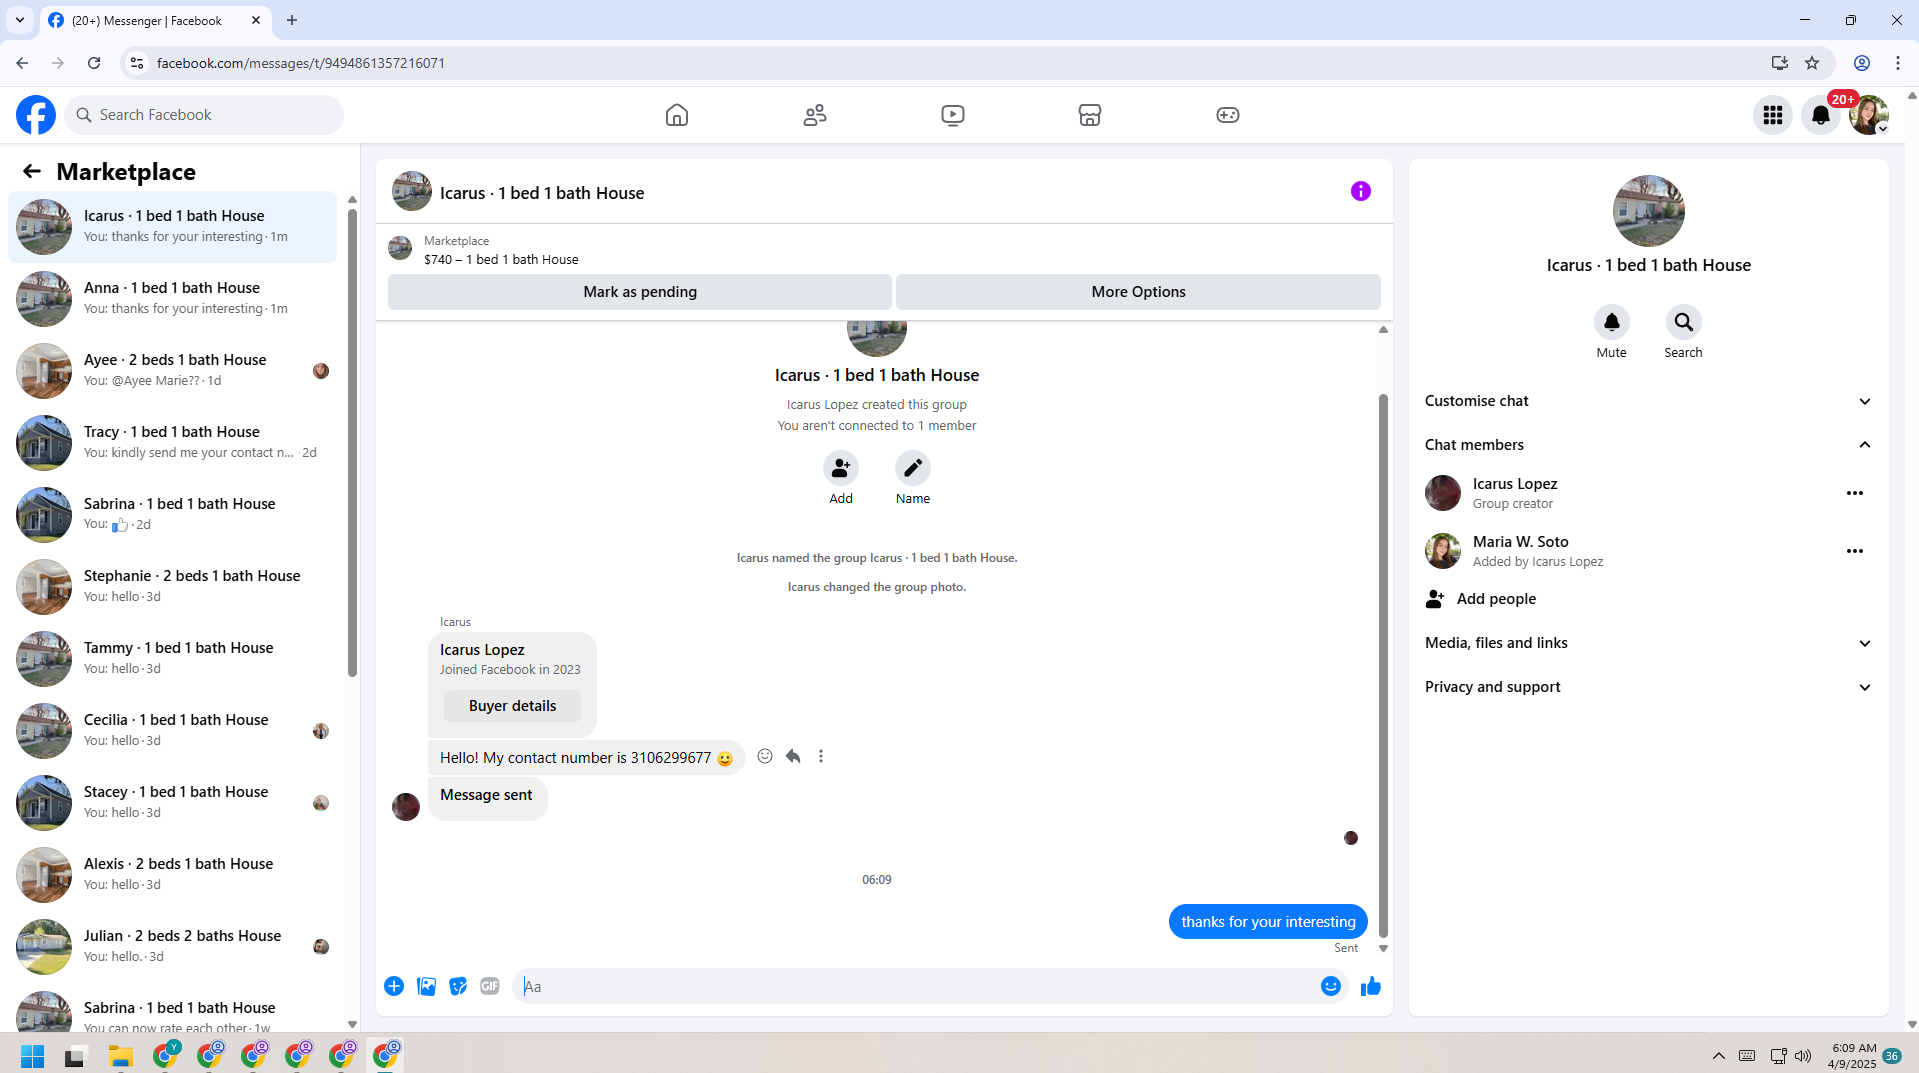
Task: Click the Facebook logo
Action: pos(36,115)
